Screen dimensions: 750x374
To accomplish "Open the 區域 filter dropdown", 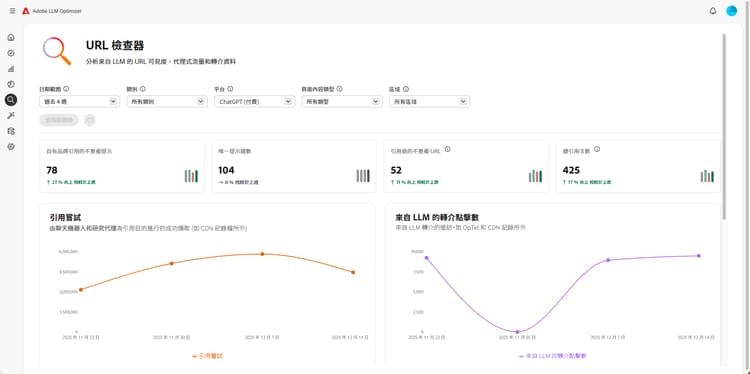I will click(x=430, y=101).
